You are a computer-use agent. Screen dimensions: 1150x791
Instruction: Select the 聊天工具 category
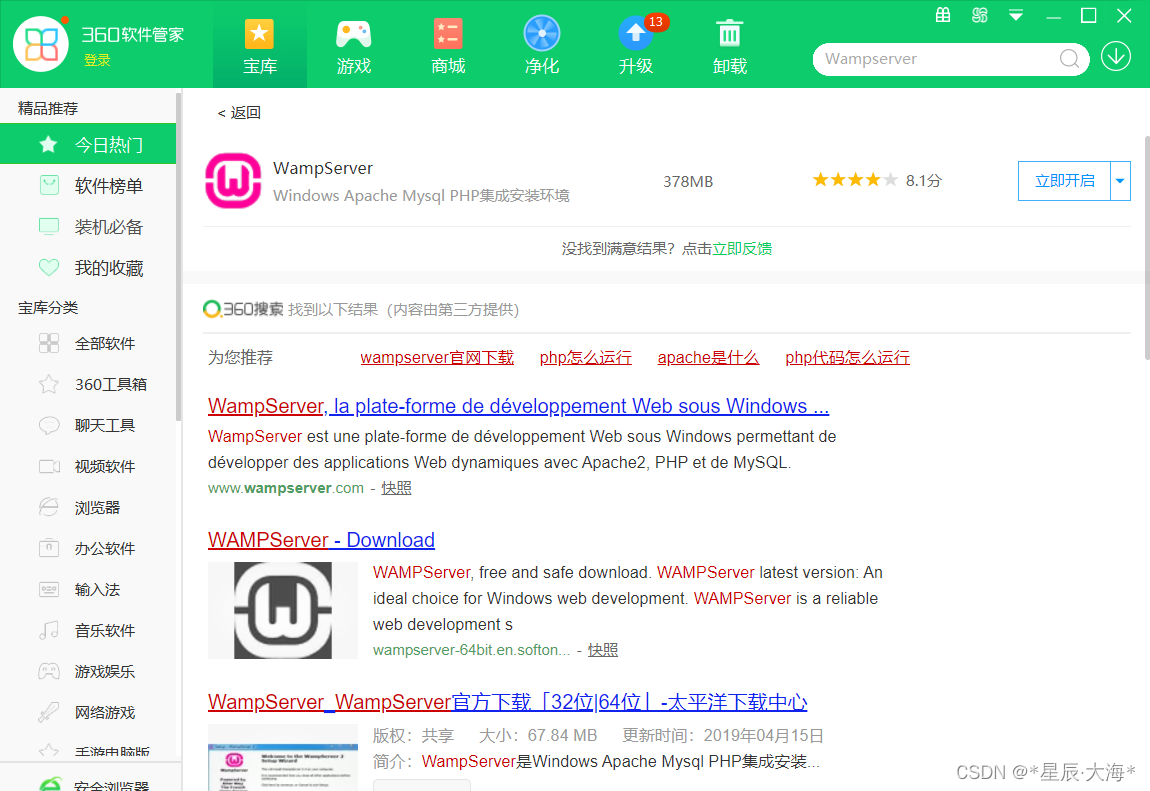(88, 425)
